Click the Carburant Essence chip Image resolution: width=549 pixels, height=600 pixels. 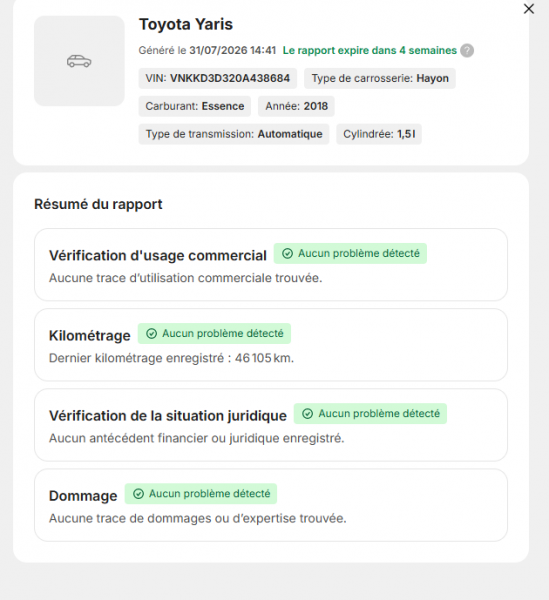(x=195, y=106)
